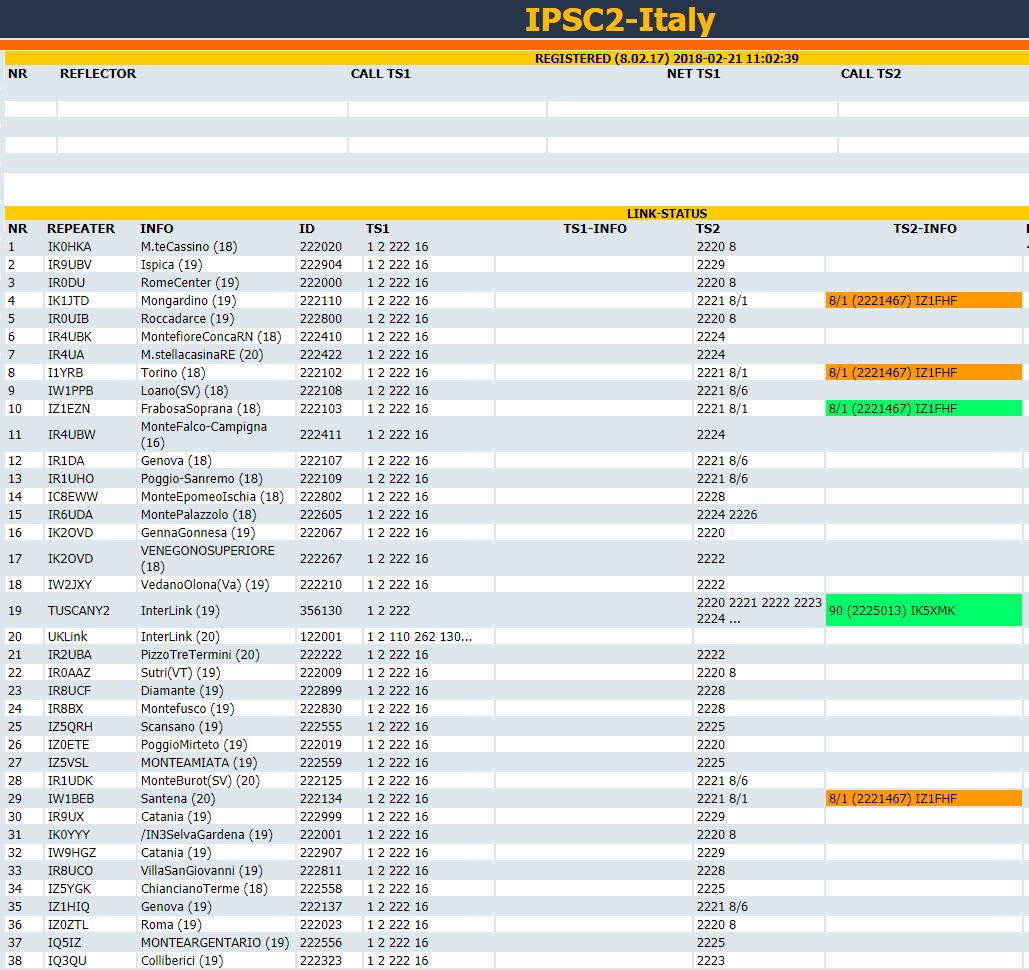Click the IPSC2-Italy page title
Image resolution: width=1029 pixels, height=970 pixels.
(620, 20)
